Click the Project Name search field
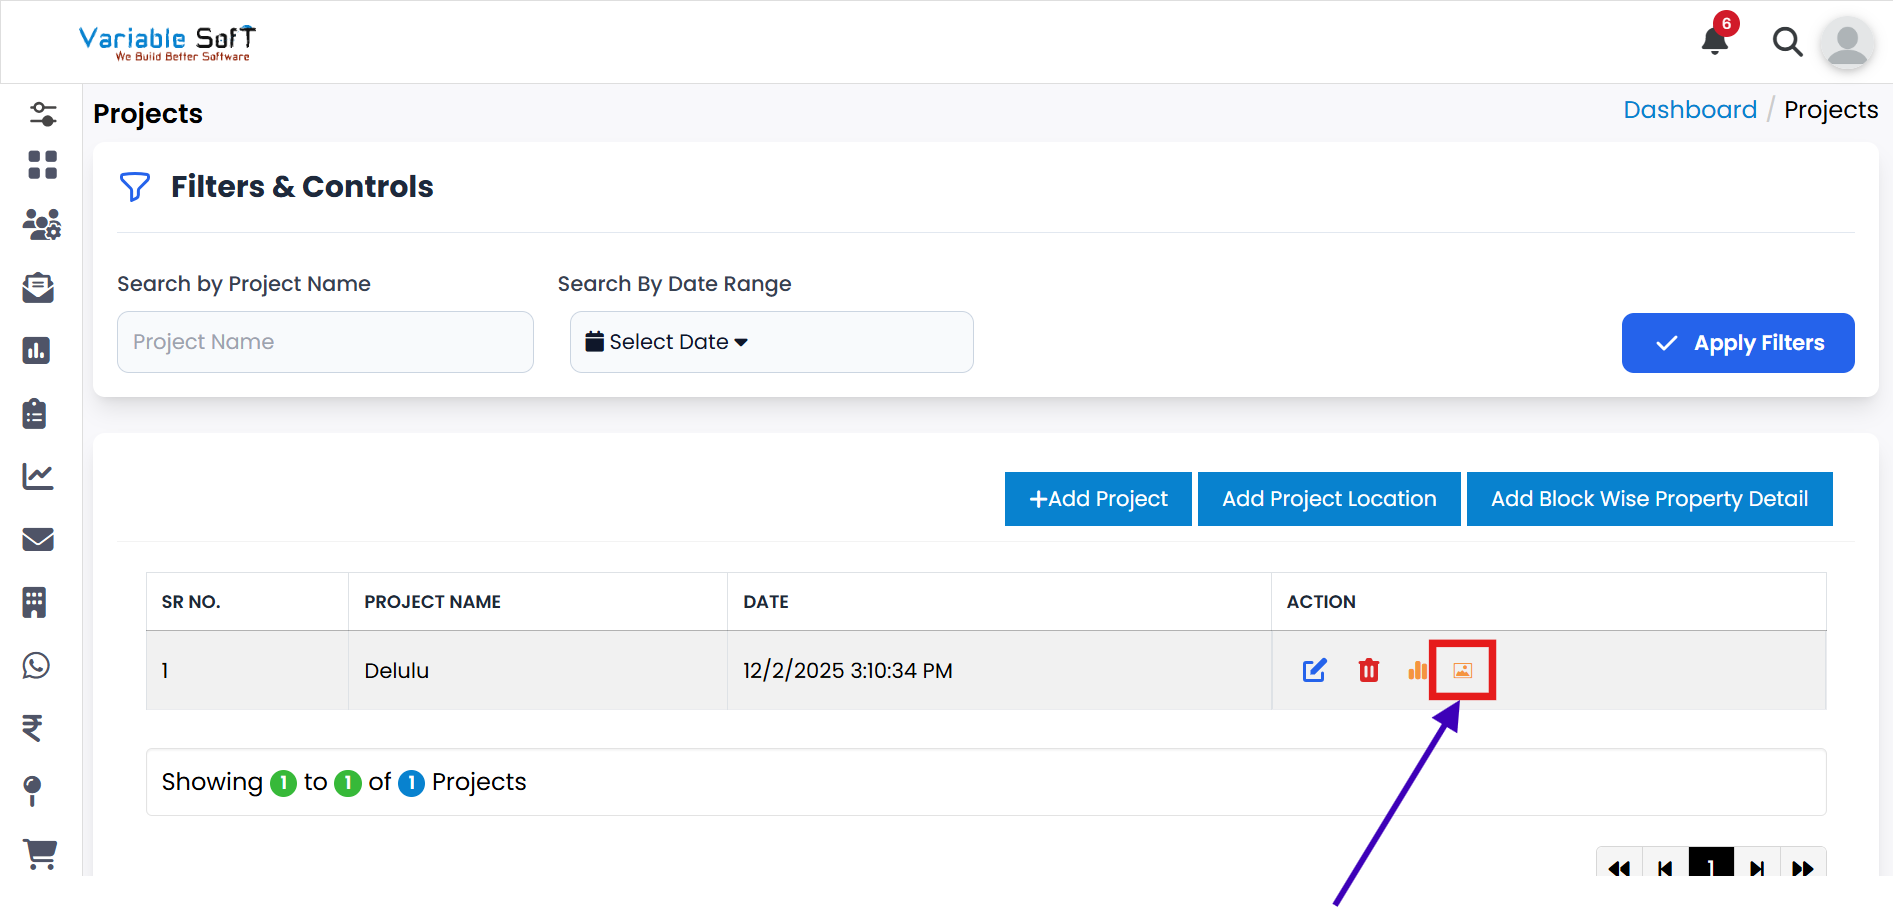This screenshot has width=1893, height=908. click(325, 342)
